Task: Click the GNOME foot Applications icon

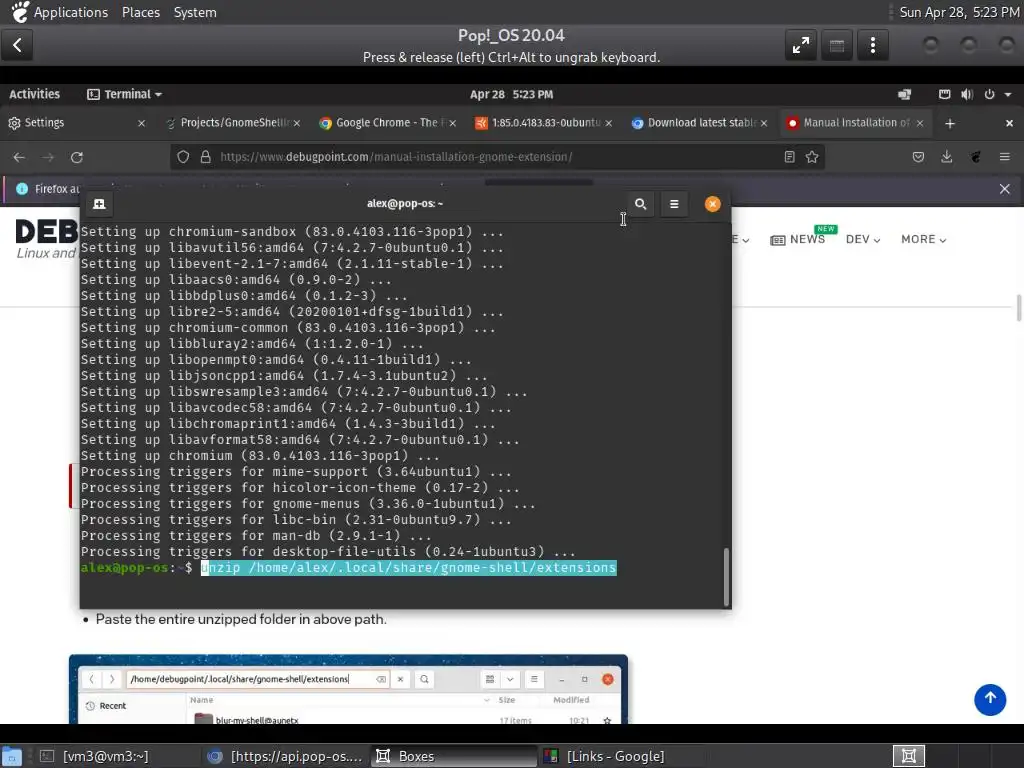Action: [x=20, y=12]
